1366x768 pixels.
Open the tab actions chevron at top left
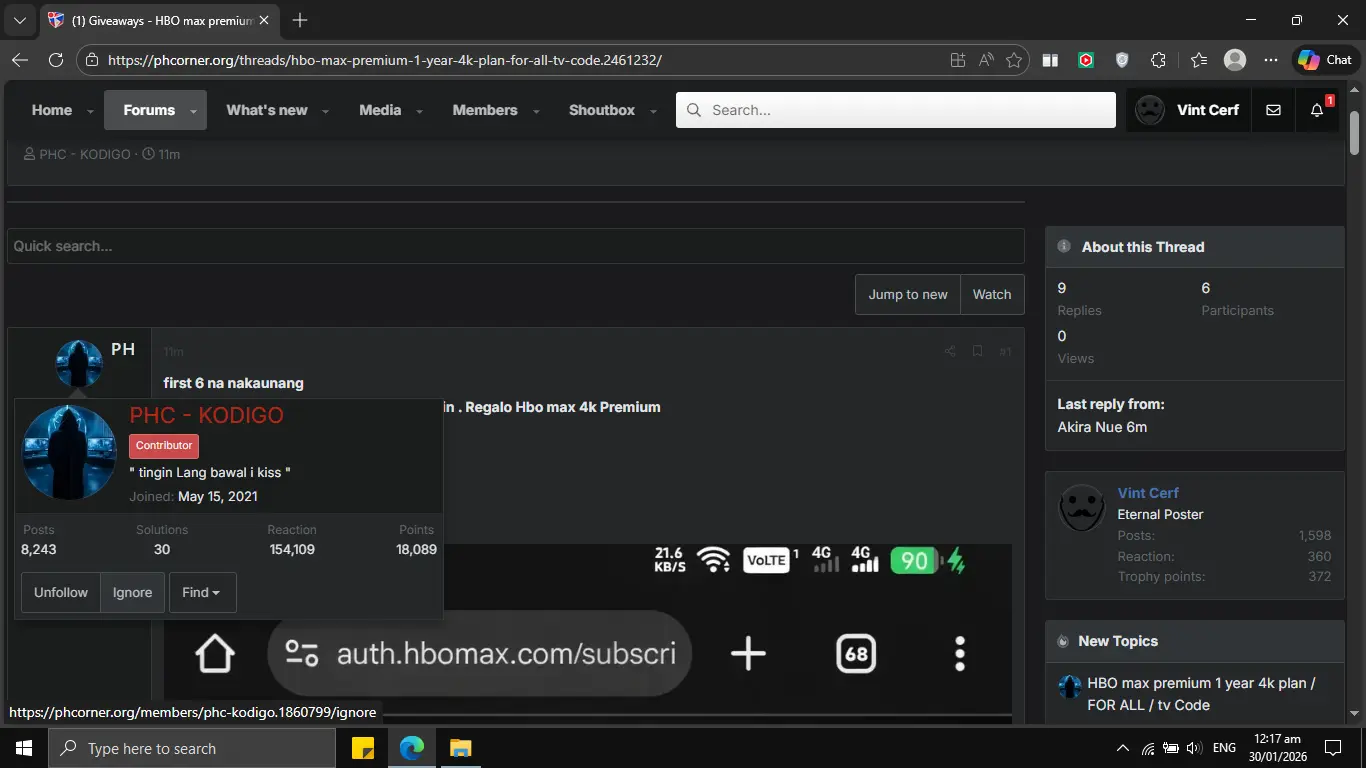(x=19, y=20)
